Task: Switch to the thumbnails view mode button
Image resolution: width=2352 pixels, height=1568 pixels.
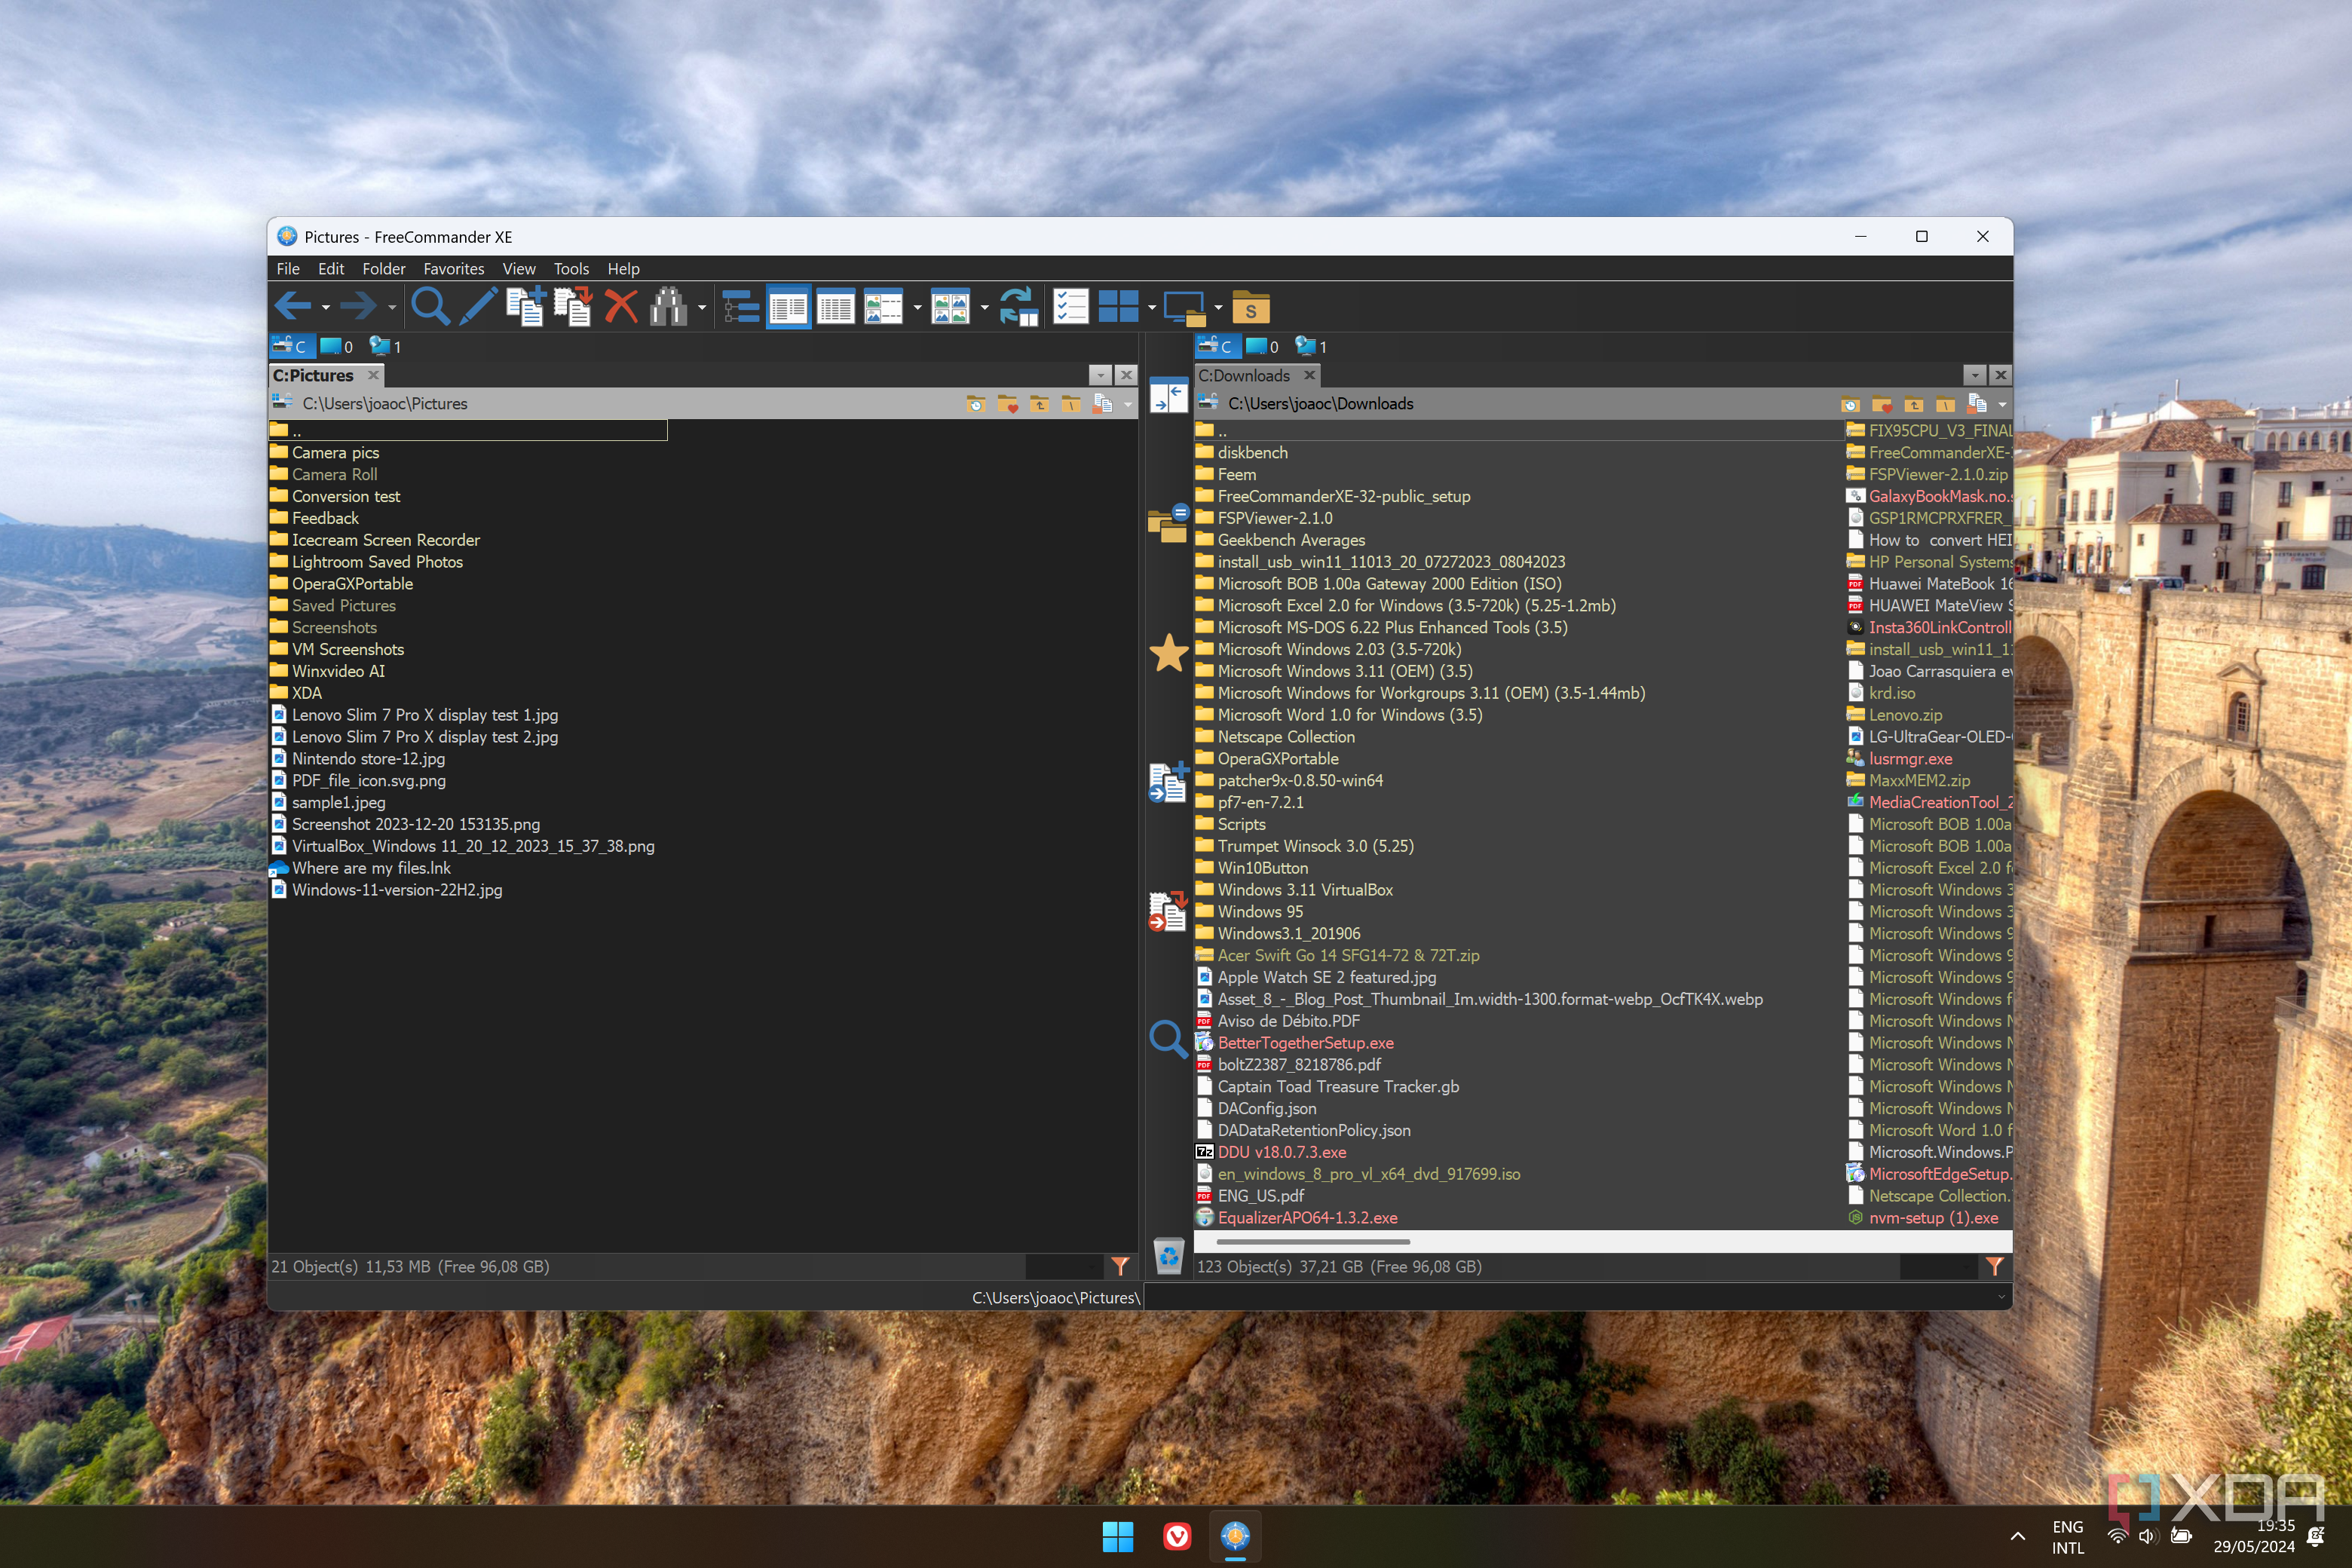Action: point(950,307)
